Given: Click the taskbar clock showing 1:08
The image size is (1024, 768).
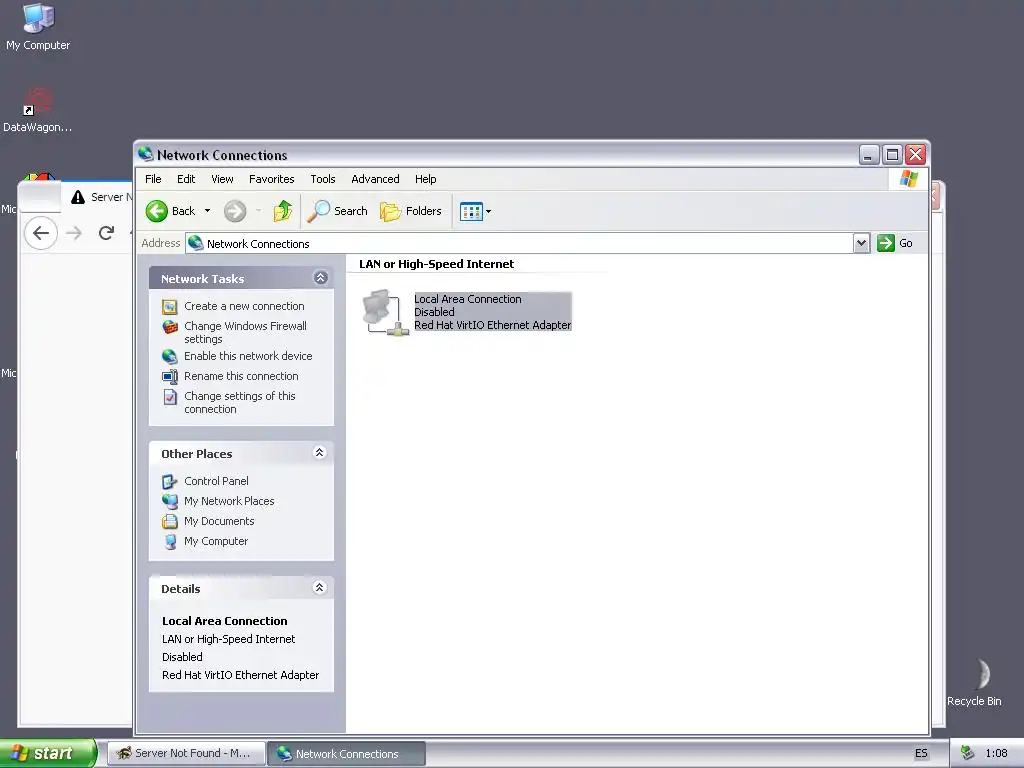Looking at the screenshot, I should pyautogui.click(x=996, y=753).
